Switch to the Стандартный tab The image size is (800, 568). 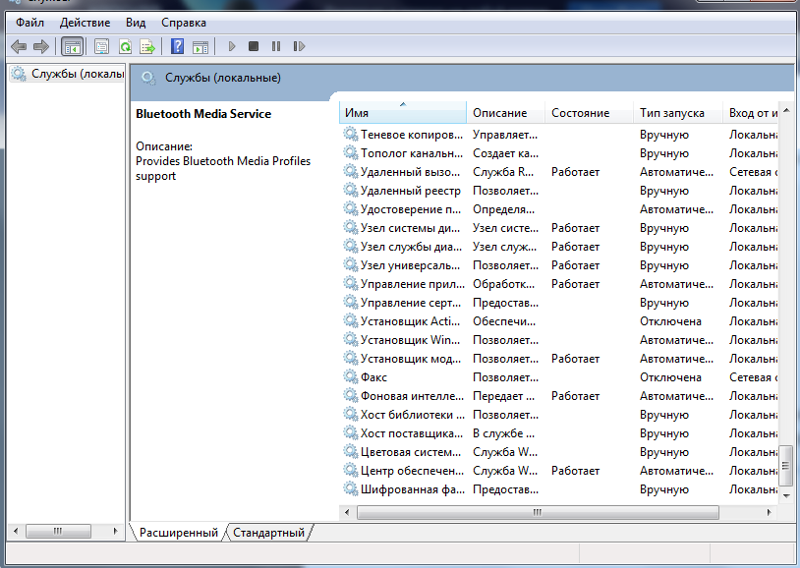click(268, 533)
